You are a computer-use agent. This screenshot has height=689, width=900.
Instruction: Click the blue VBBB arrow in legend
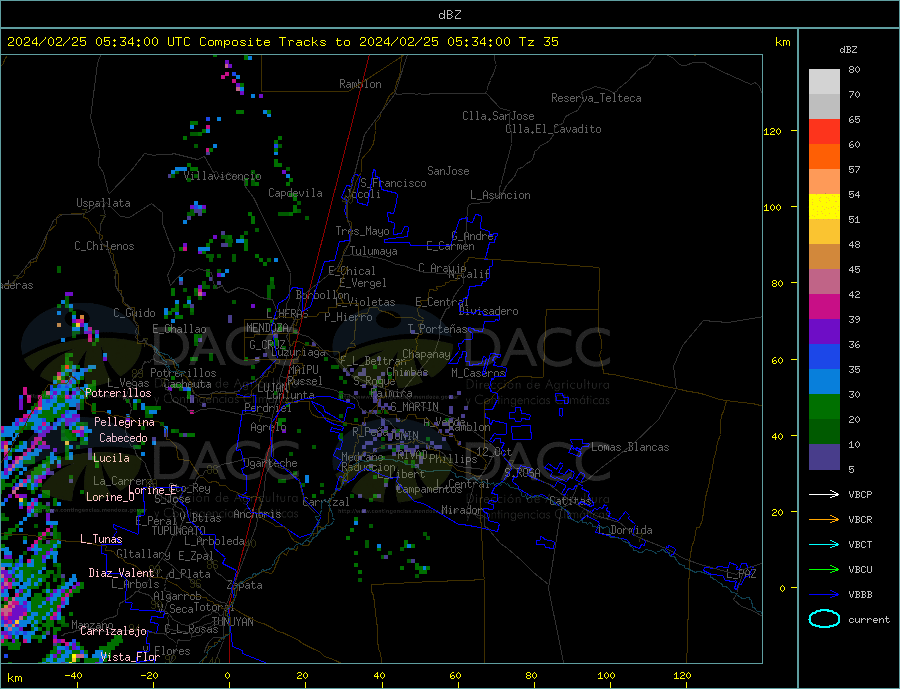click(824, 595)
